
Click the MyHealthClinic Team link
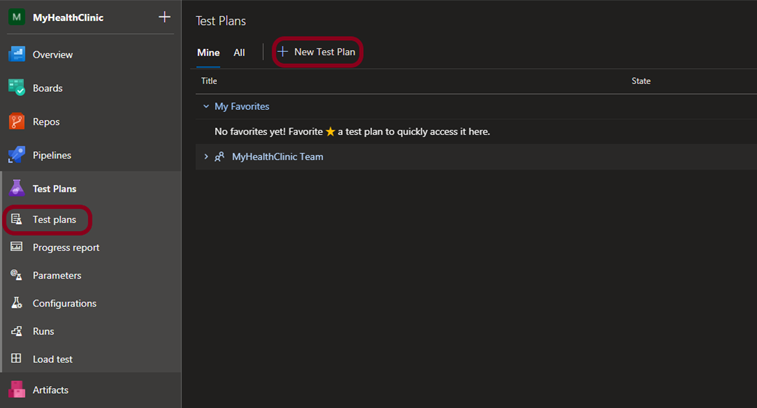pos(277,156)
